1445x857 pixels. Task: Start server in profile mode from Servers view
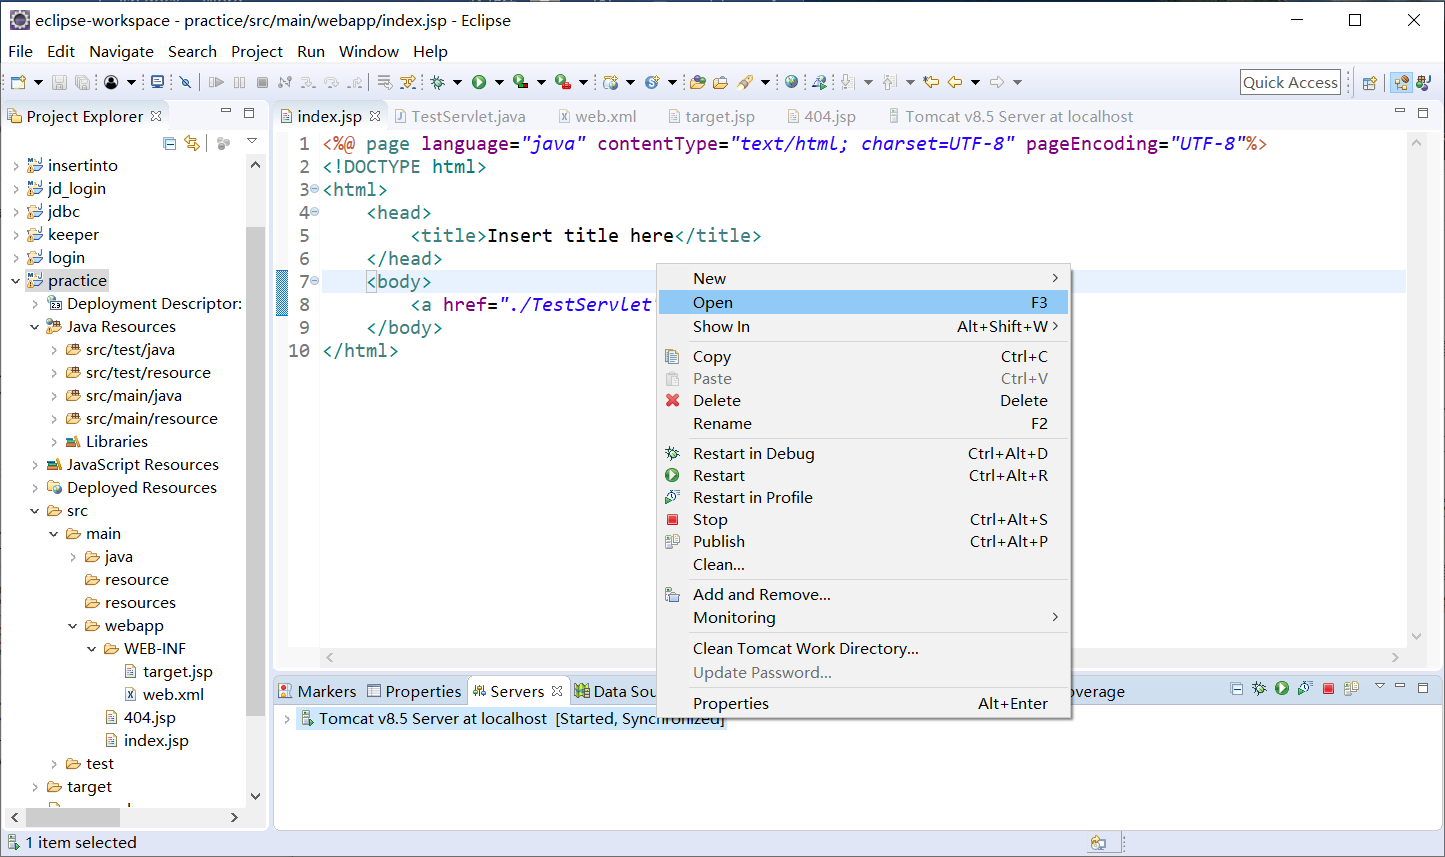coord(1305,689)
